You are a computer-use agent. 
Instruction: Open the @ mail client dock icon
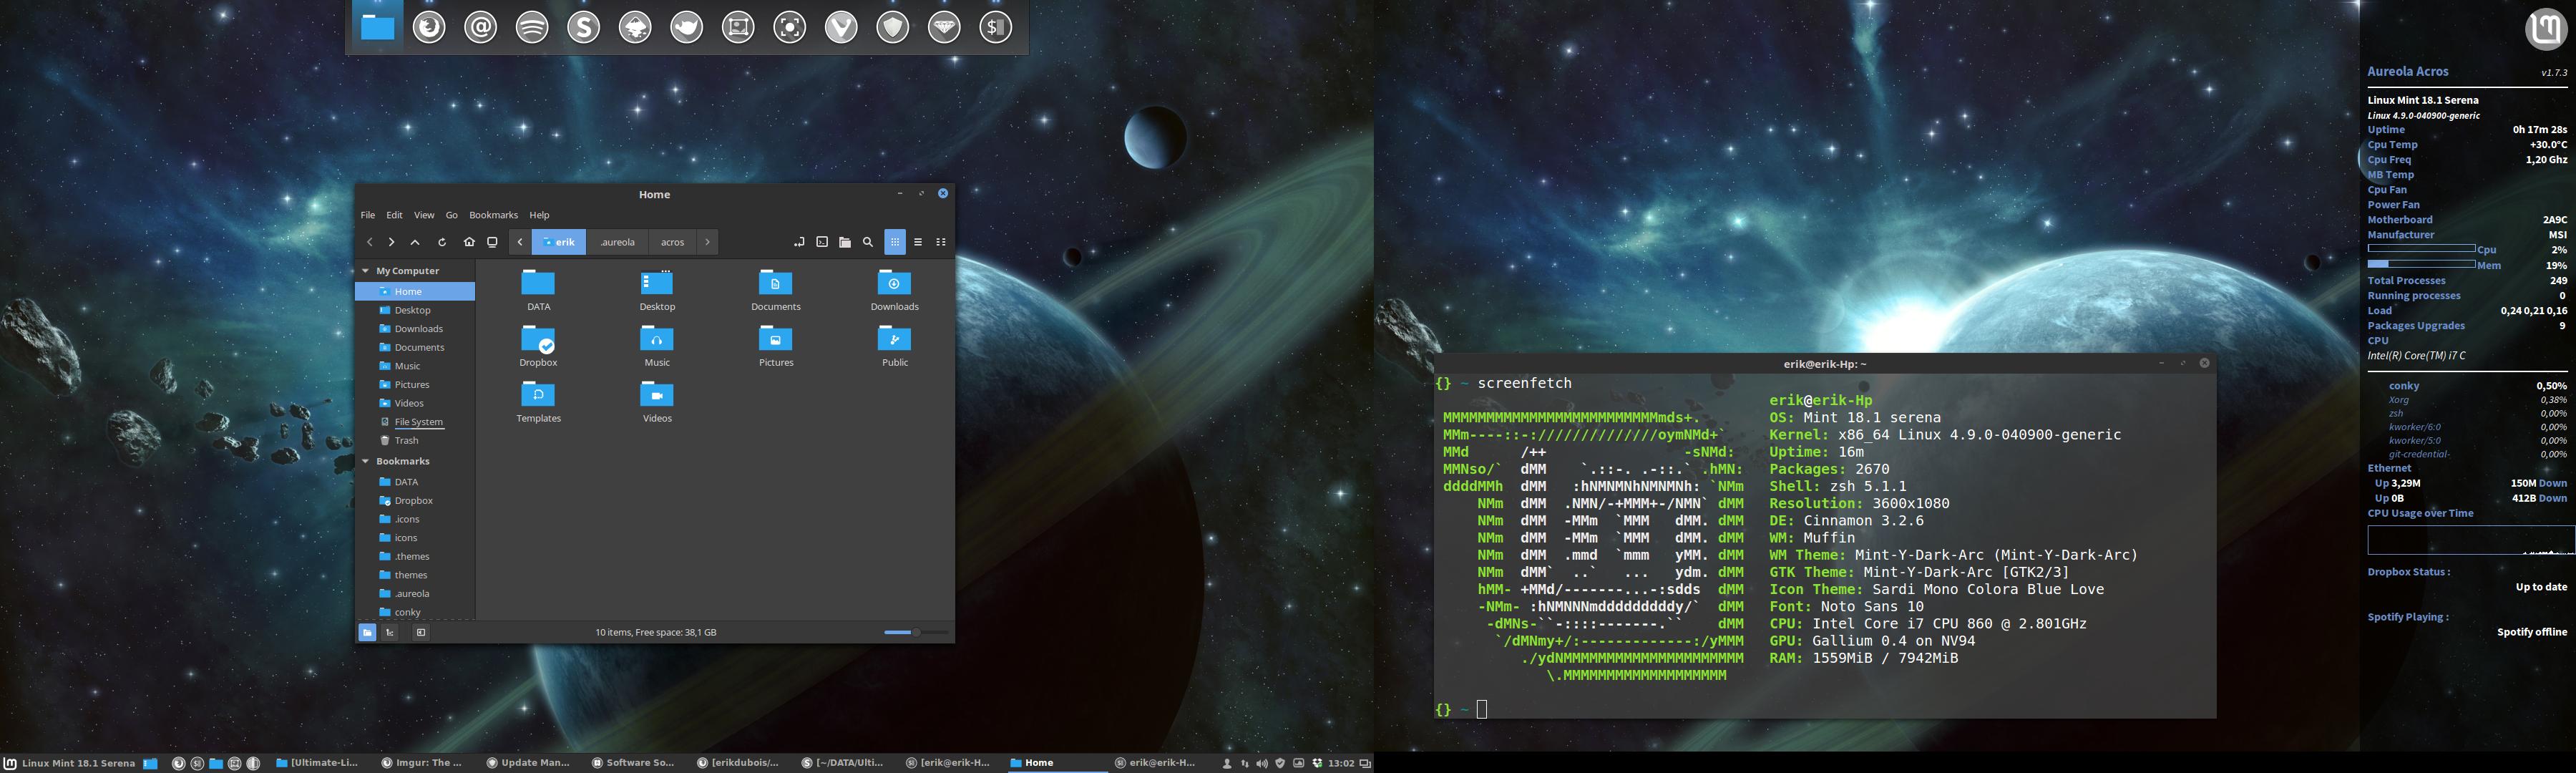point(481,27)
